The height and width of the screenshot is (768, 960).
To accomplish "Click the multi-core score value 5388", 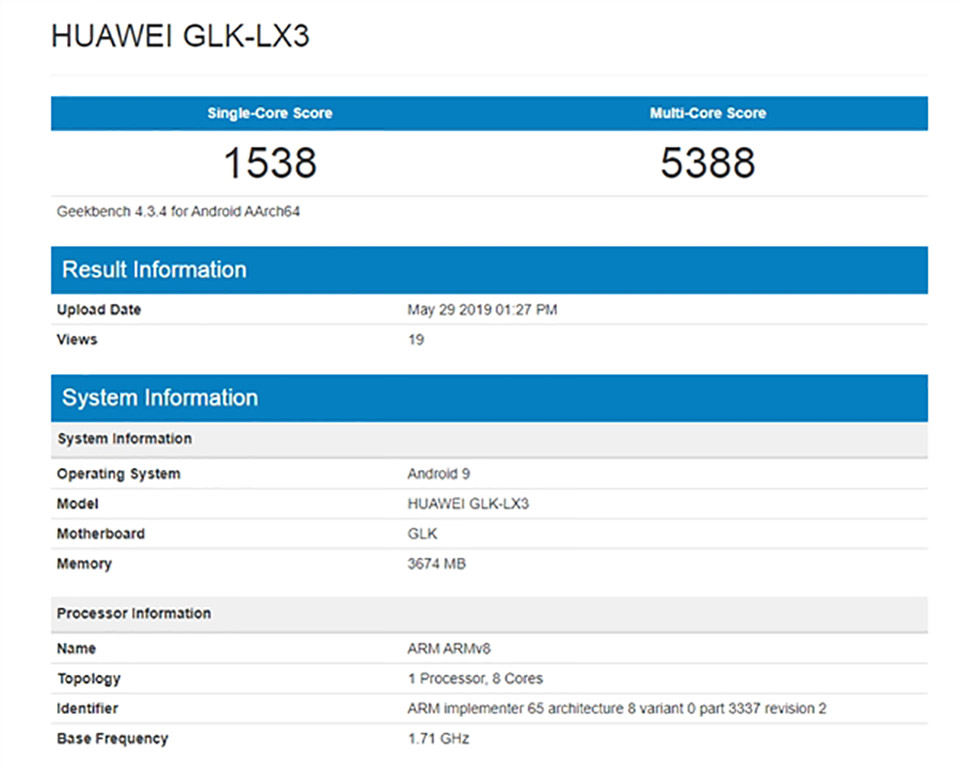I will [708, 163].
